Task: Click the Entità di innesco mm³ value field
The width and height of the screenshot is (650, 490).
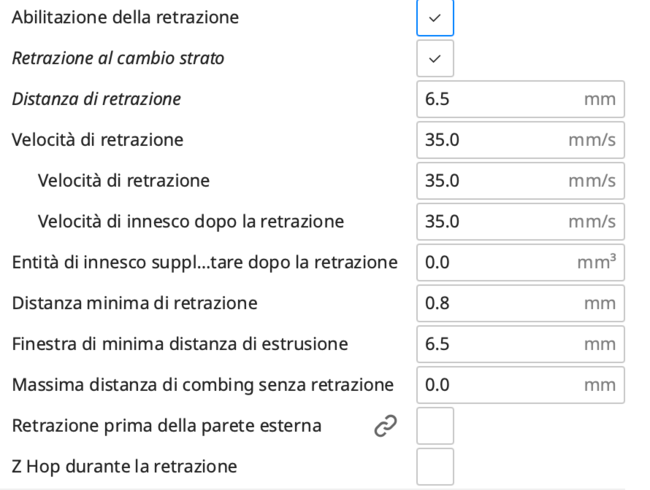Action: (x=500, y=263)
